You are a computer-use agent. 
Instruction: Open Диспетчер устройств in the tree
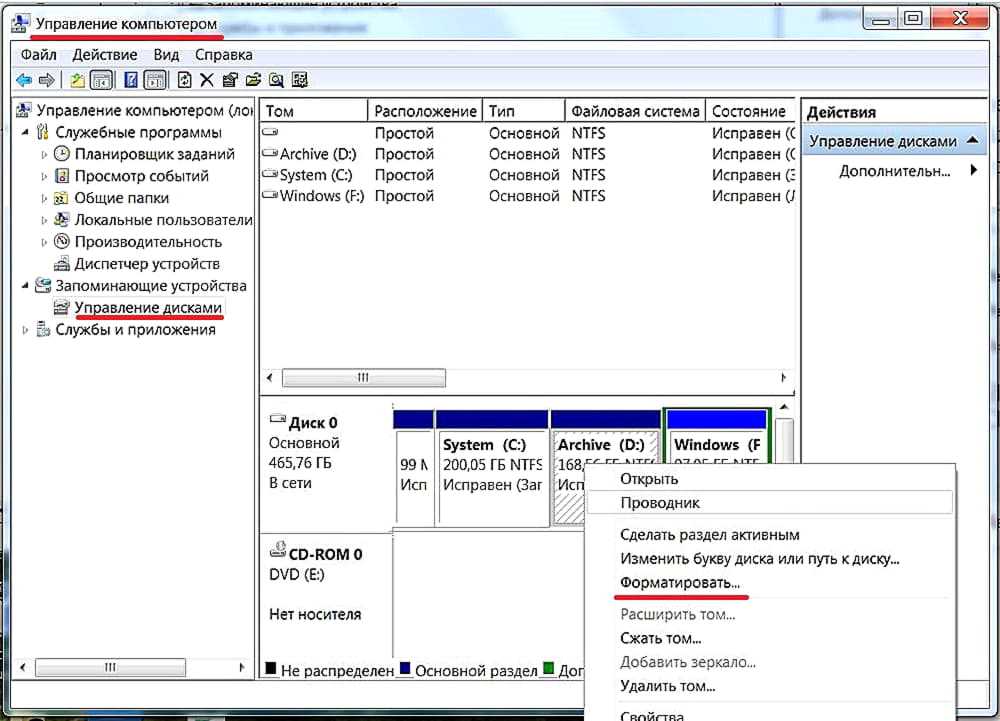[x=146, y=264]
